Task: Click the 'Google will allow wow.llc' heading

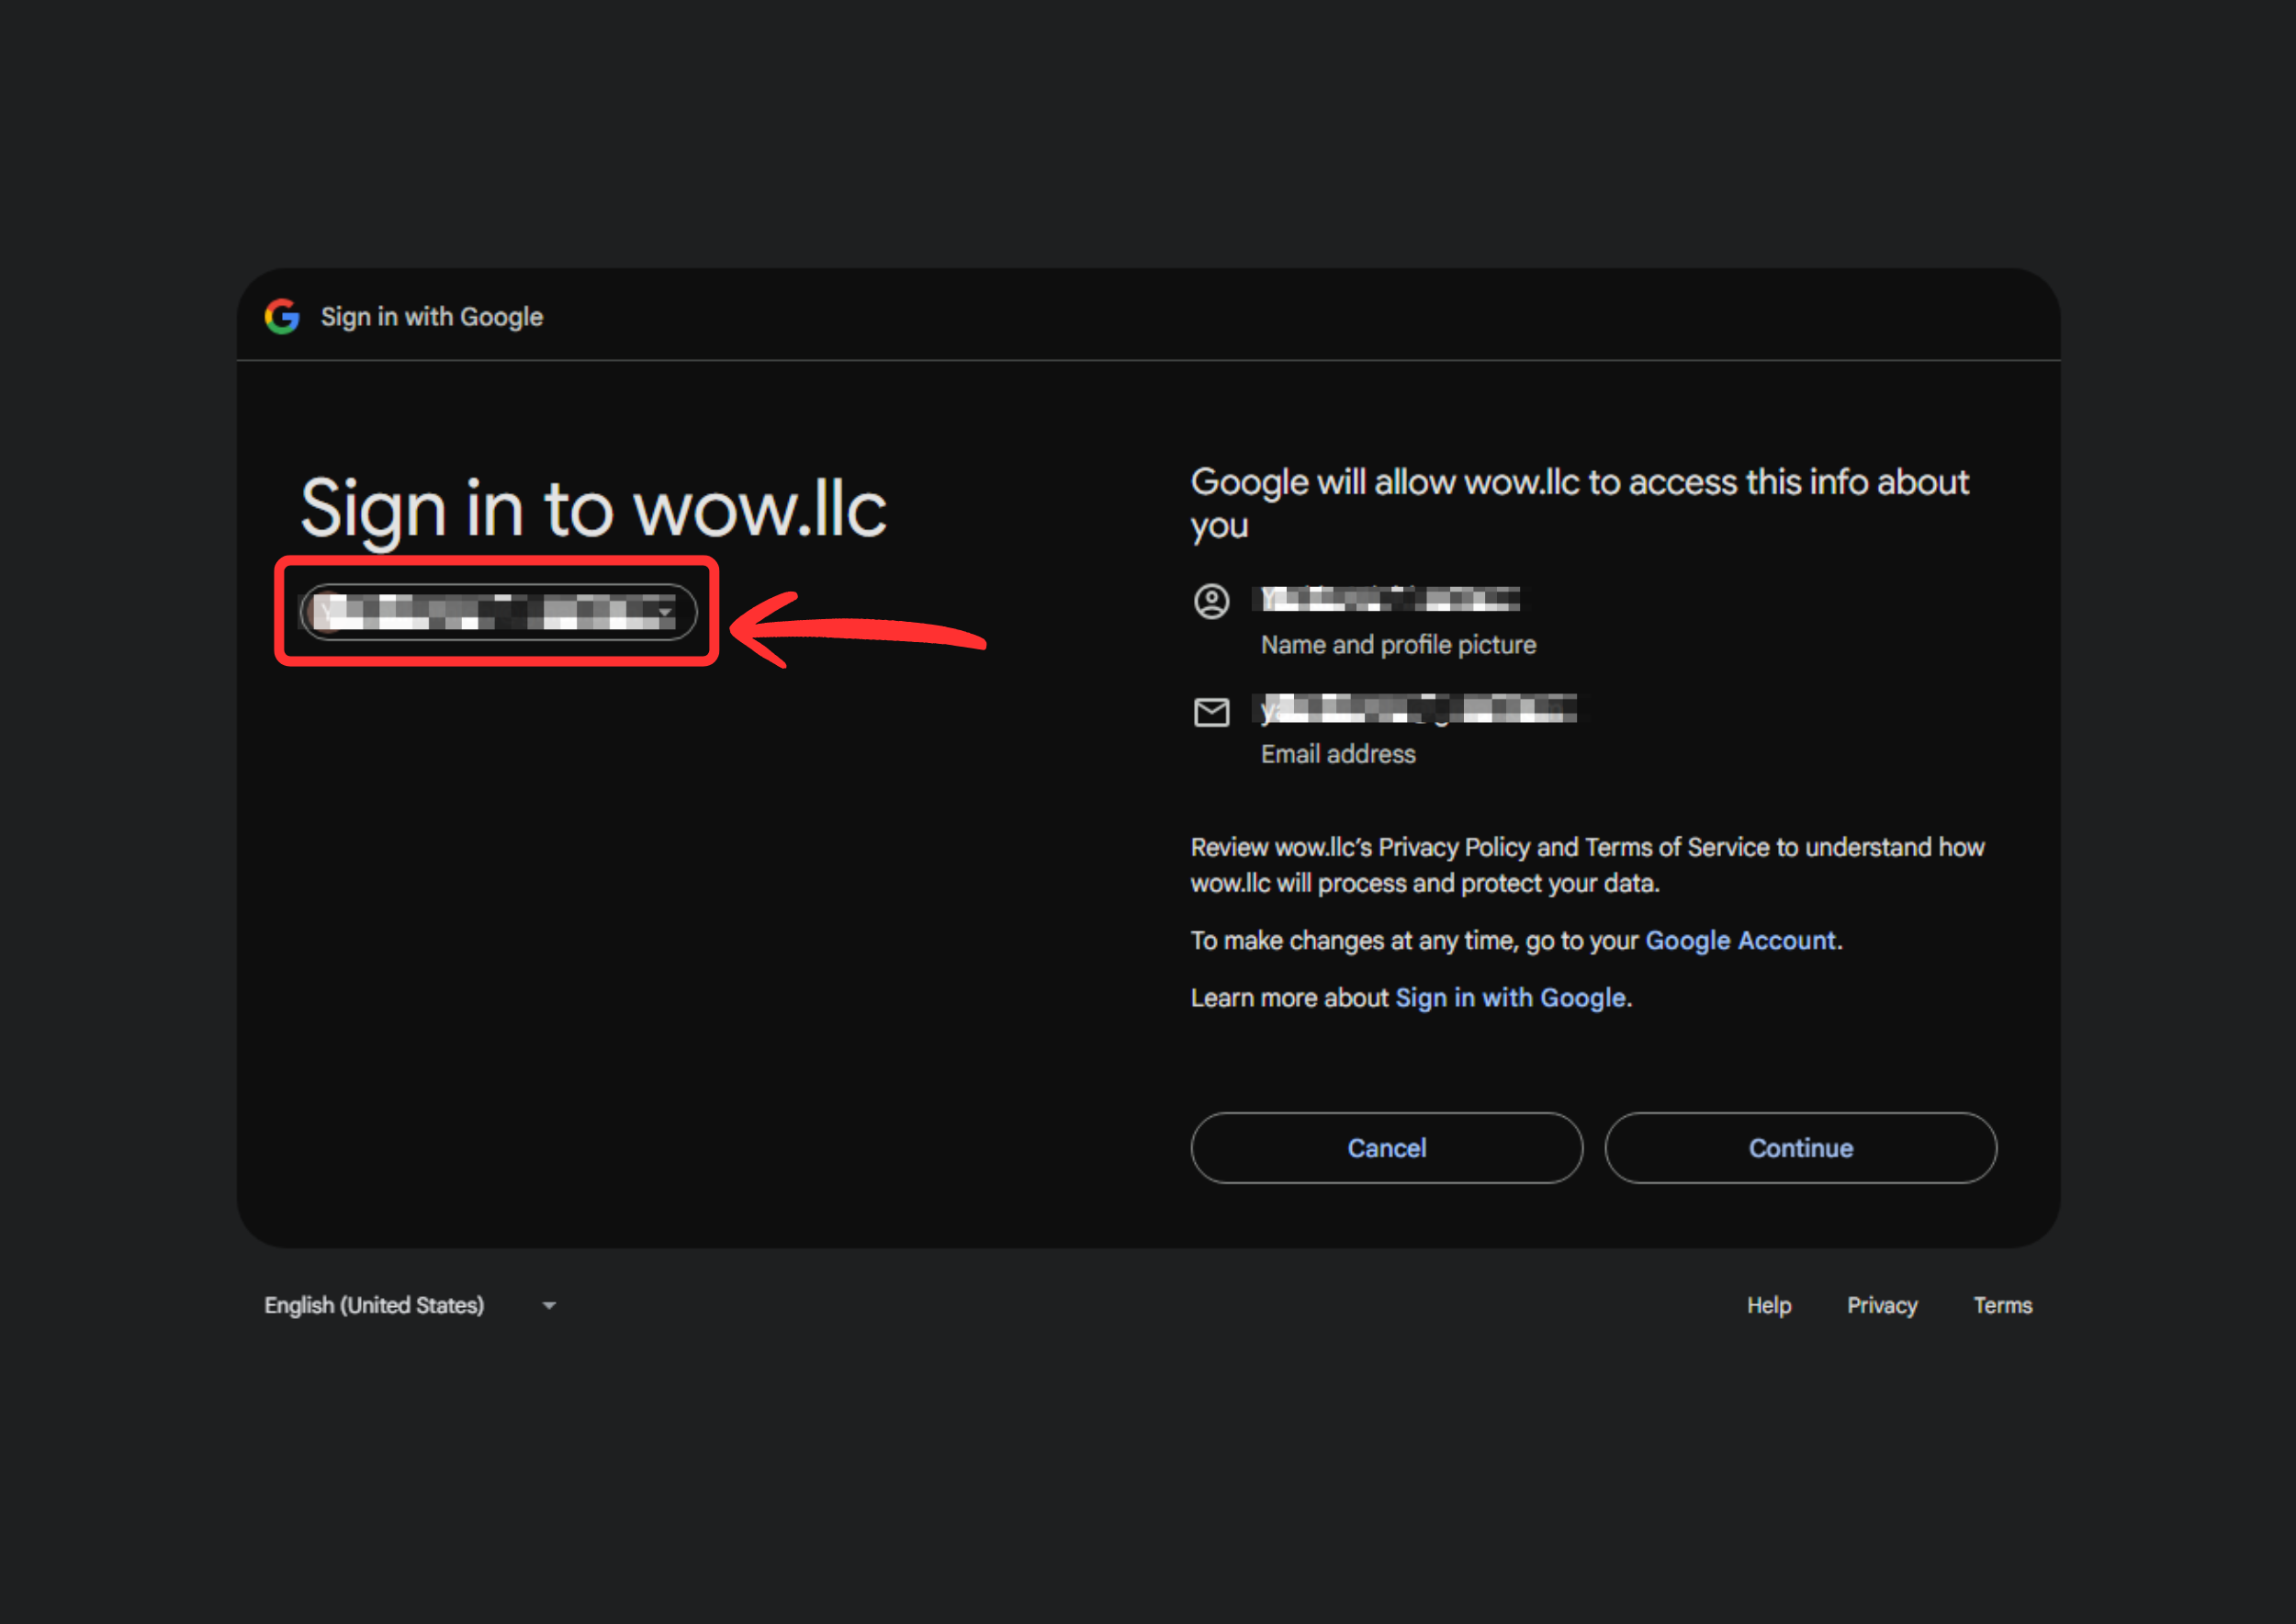Action: click(1580, 503)
